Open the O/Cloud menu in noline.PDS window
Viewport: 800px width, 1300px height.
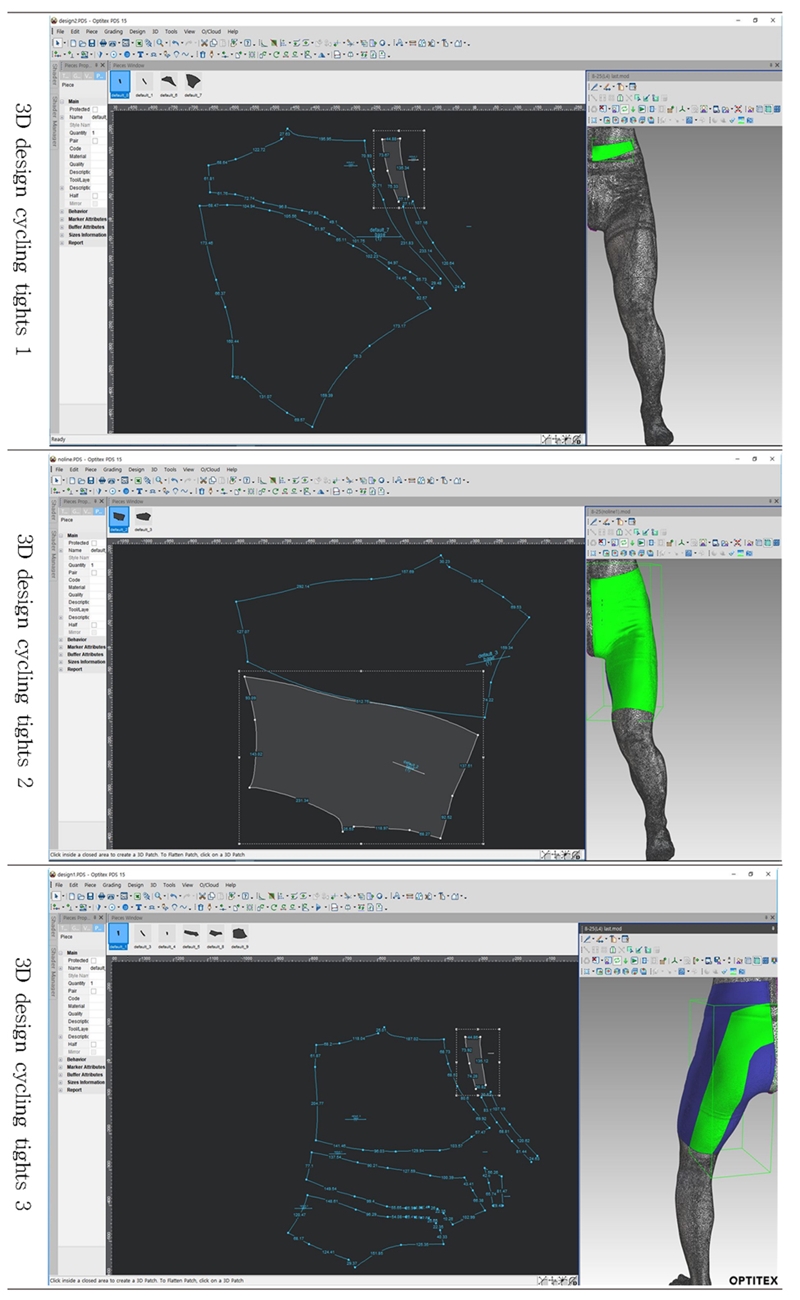209,468
